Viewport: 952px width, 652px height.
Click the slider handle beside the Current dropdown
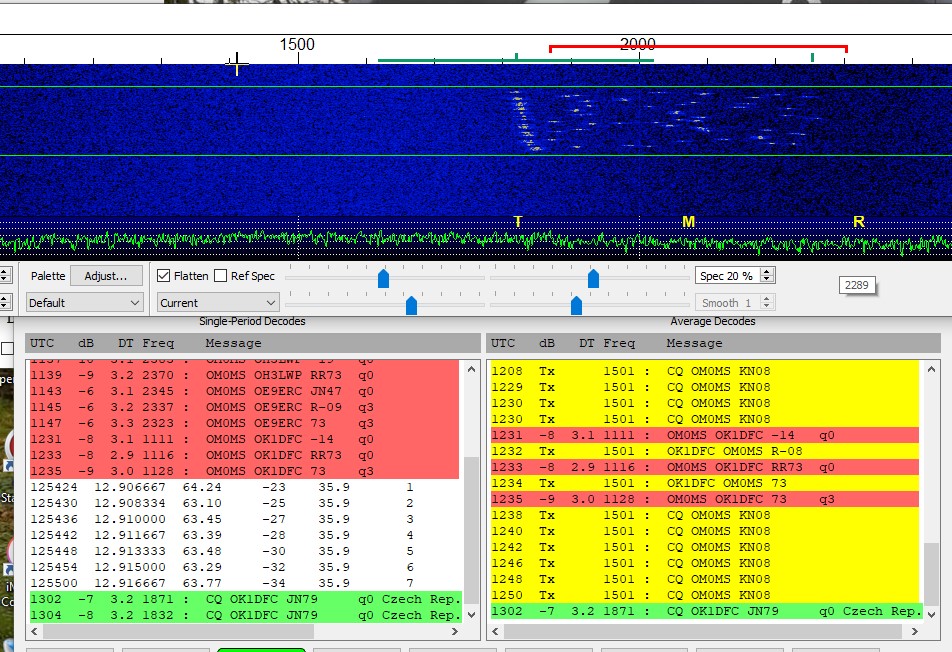(411, 305)
